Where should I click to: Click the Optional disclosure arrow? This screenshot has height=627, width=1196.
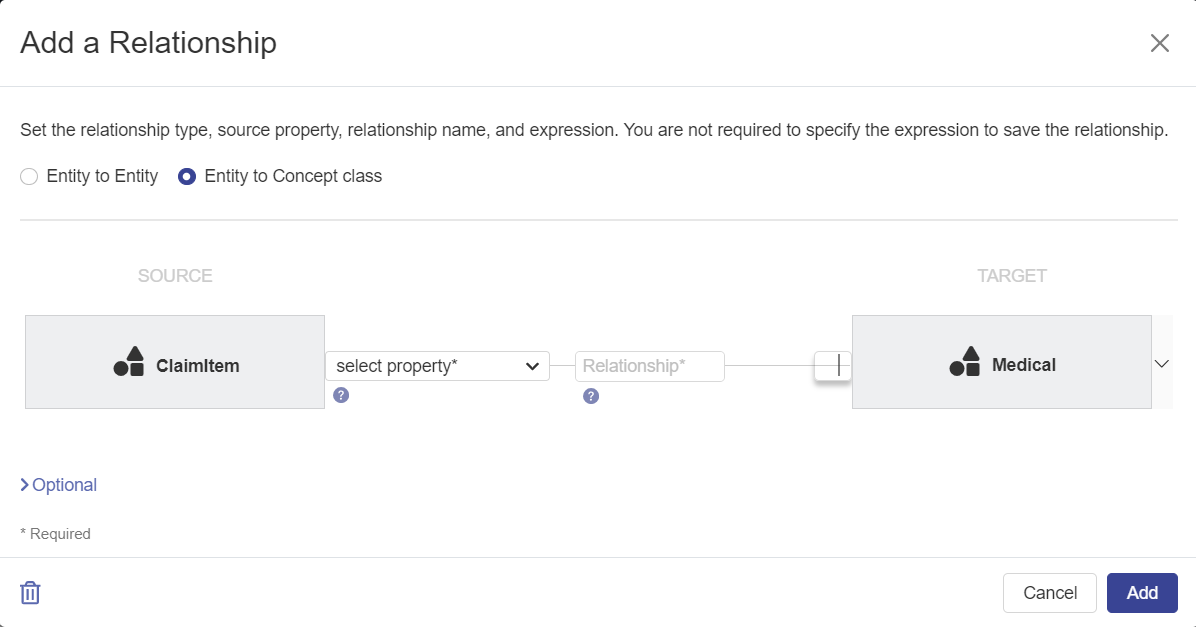(x=24, y=485)
